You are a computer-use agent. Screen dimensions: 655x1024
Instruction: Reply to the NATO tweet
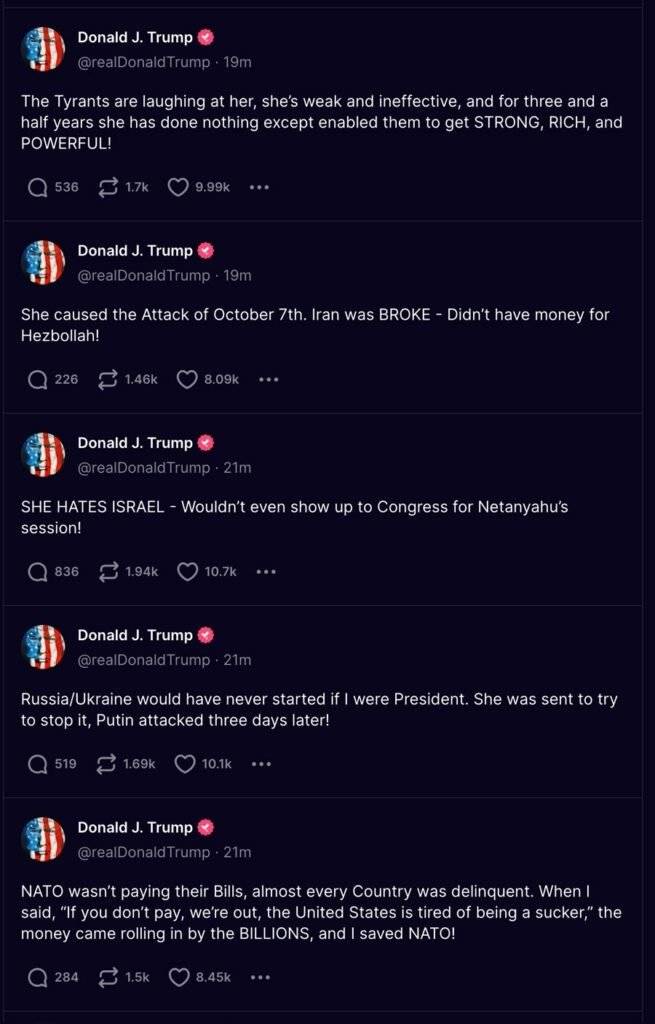coord(39,977)
